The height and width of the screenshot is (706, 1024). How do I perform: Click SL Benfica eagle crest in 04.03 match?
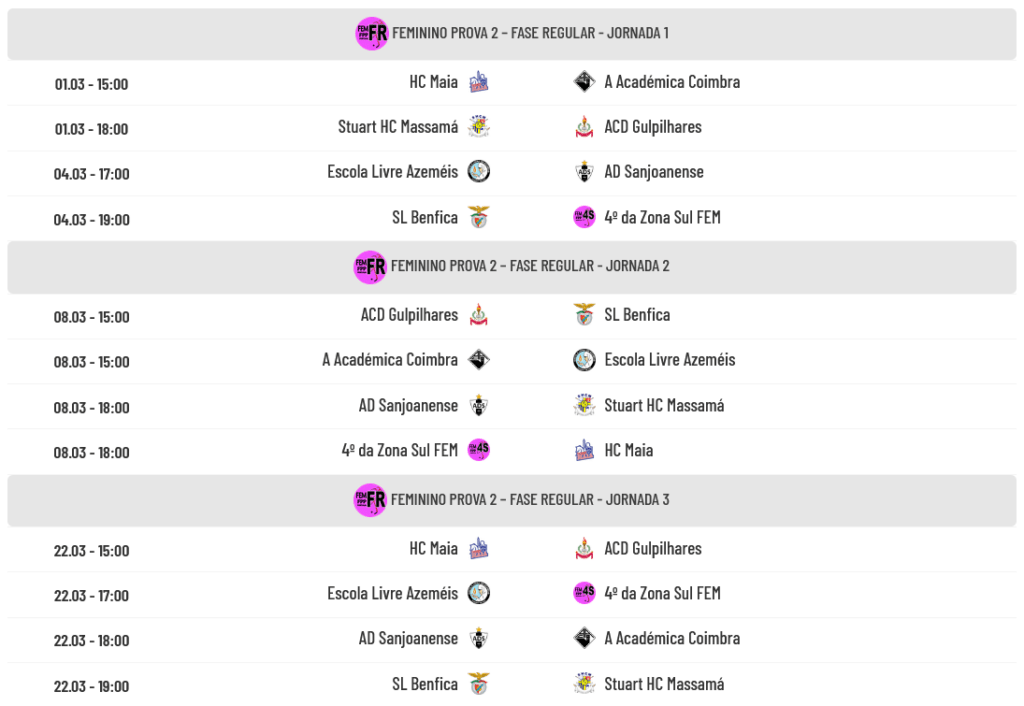point(479,217)
